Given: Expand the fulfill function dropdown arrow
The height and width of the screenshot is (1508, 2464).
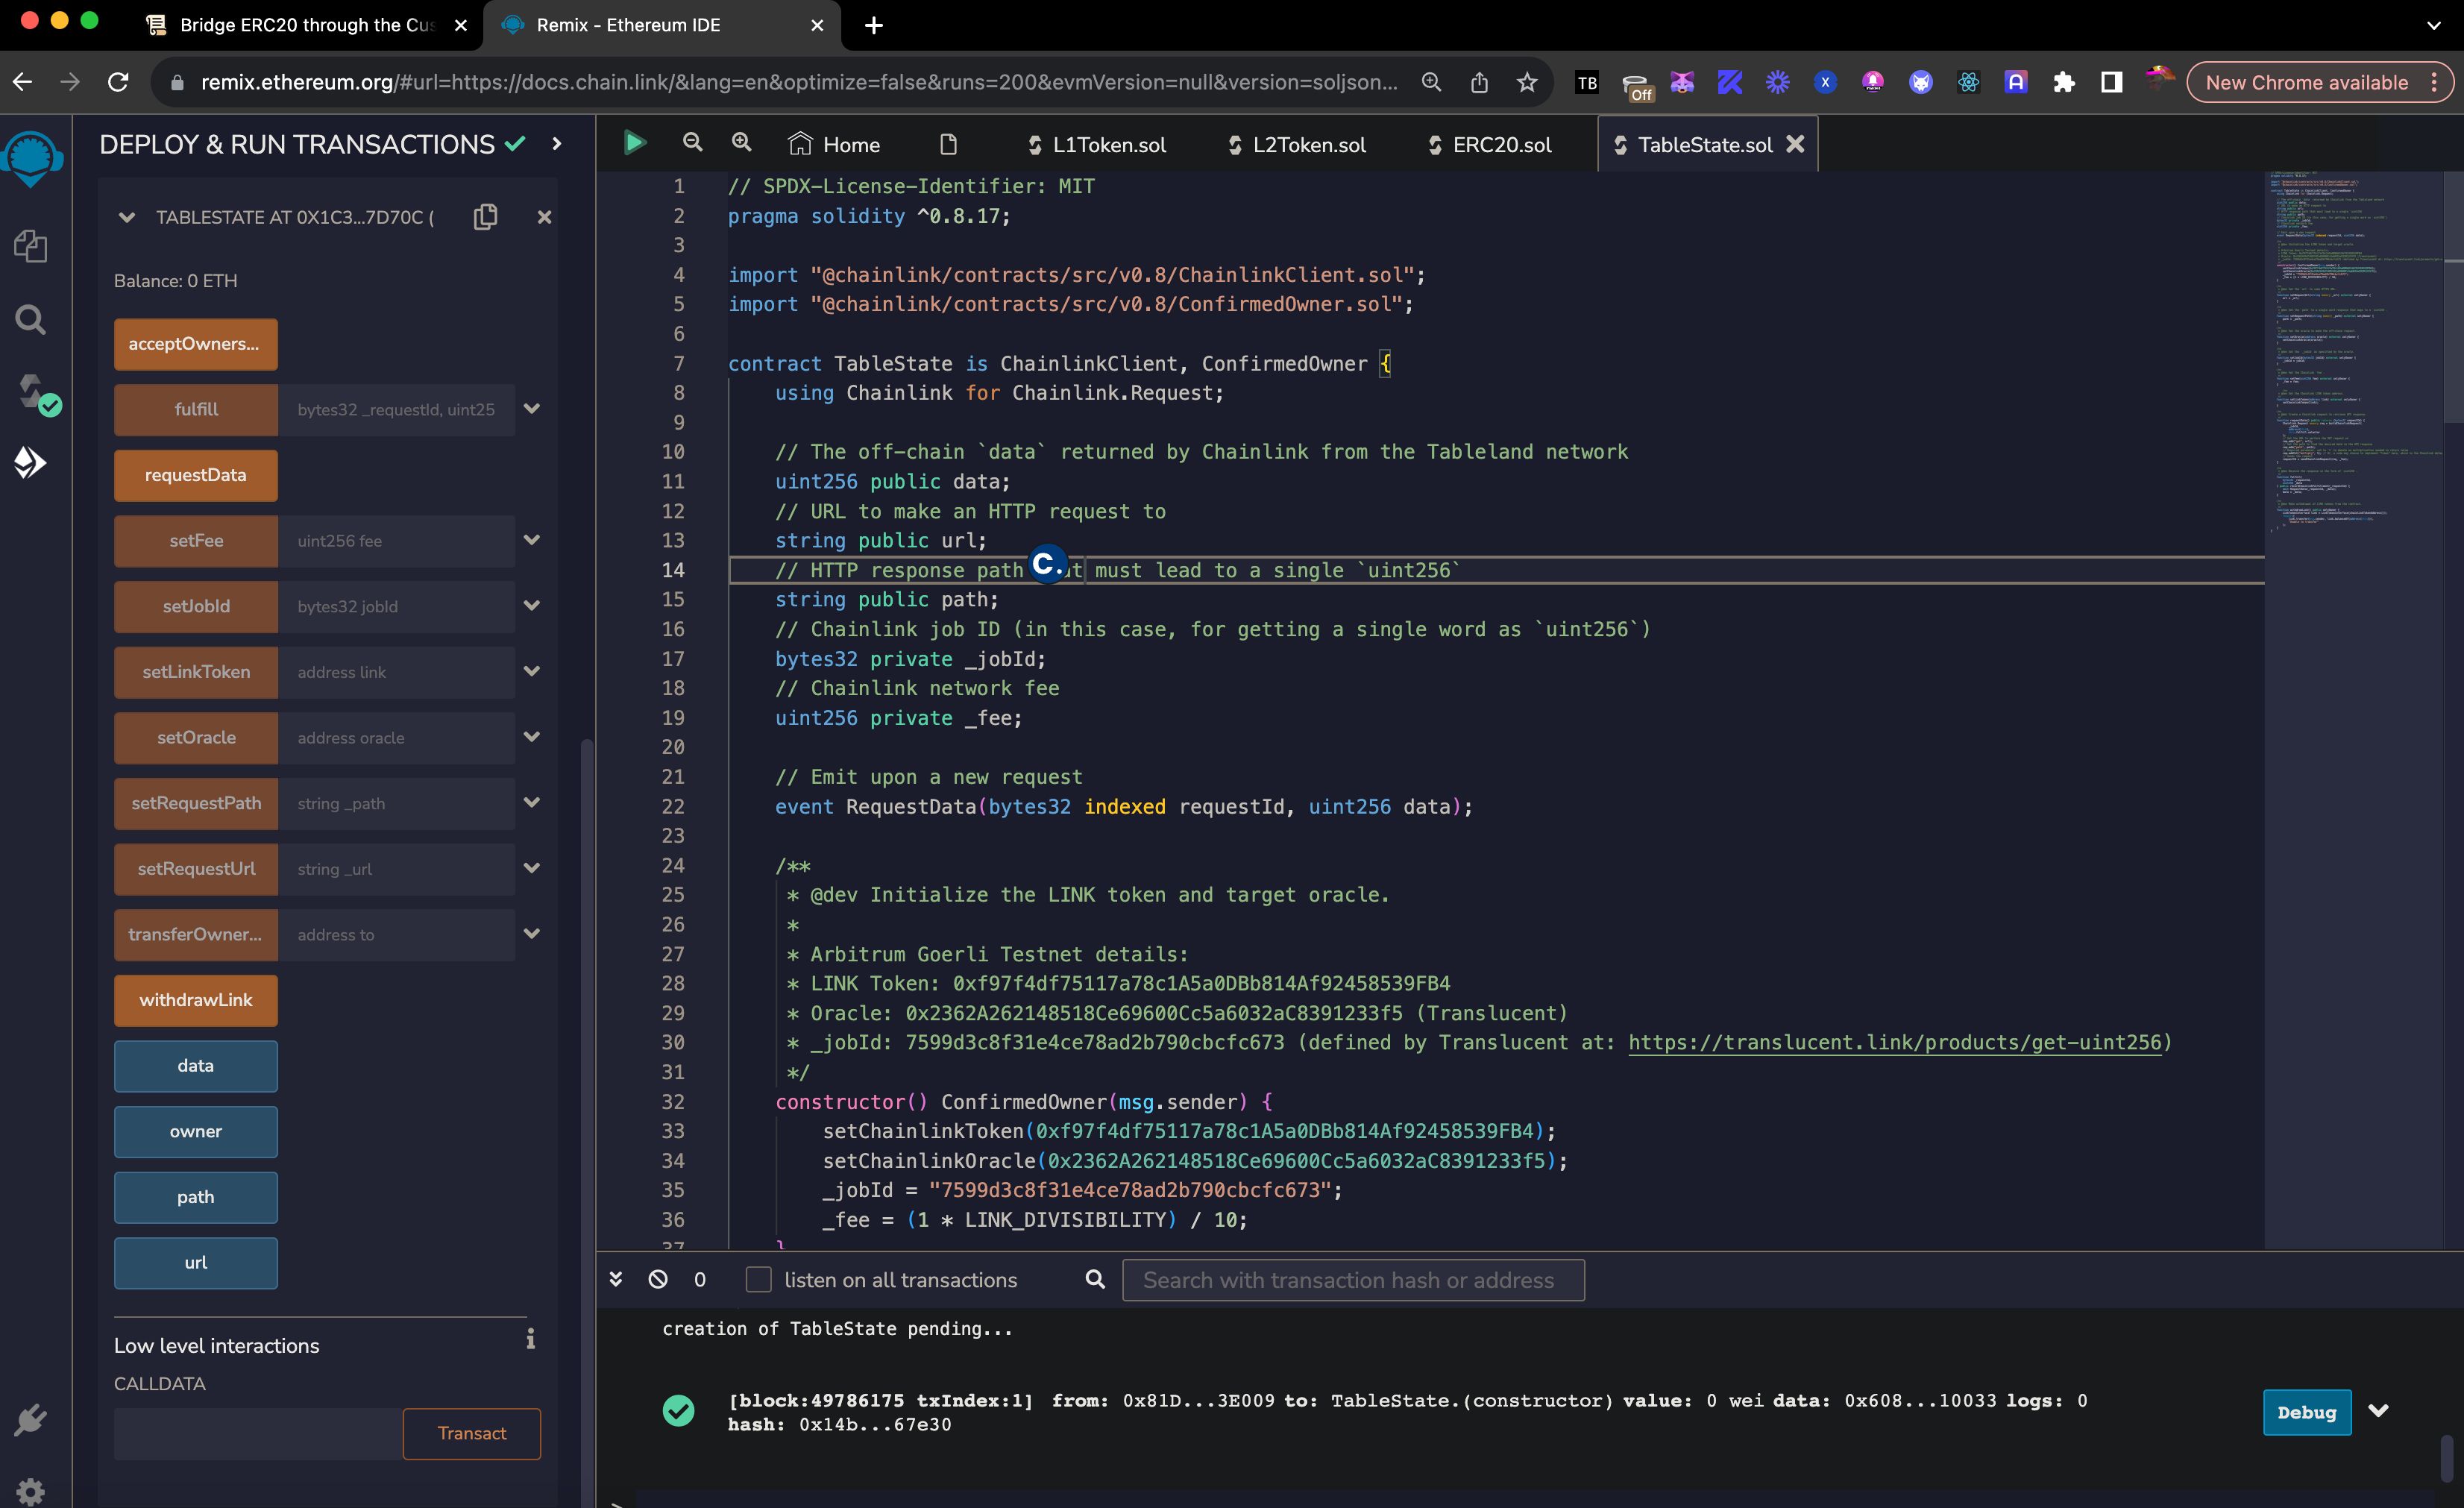Looking at the screenshot, I should [535, 408].
